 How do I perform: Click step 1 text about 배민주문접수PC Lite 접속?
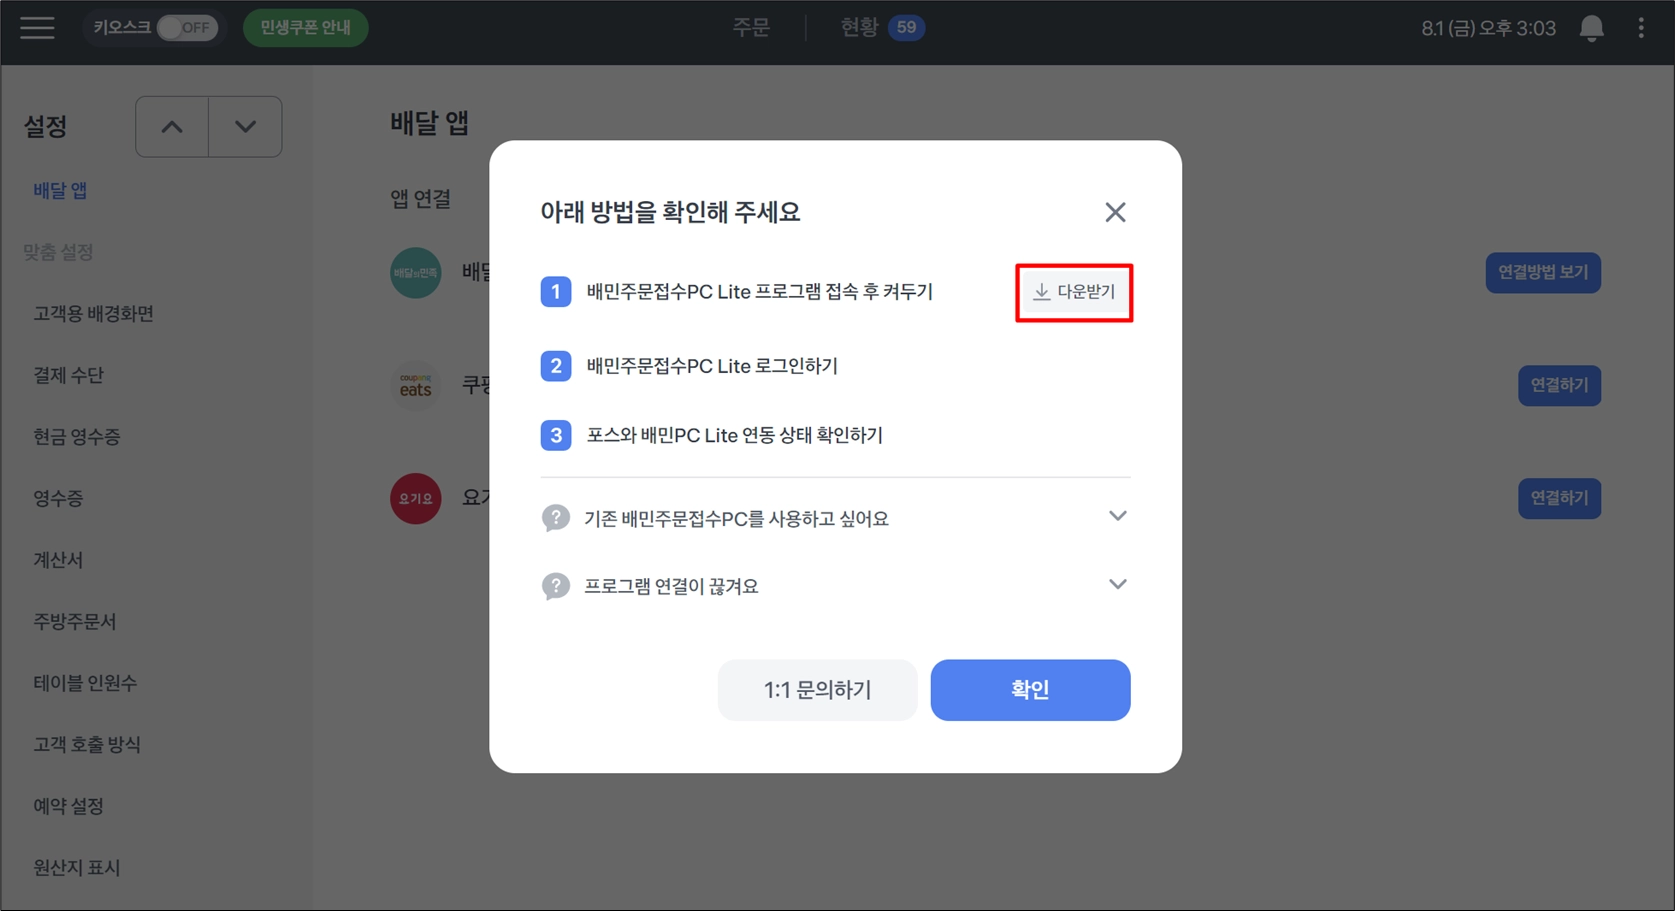point(760,292)
